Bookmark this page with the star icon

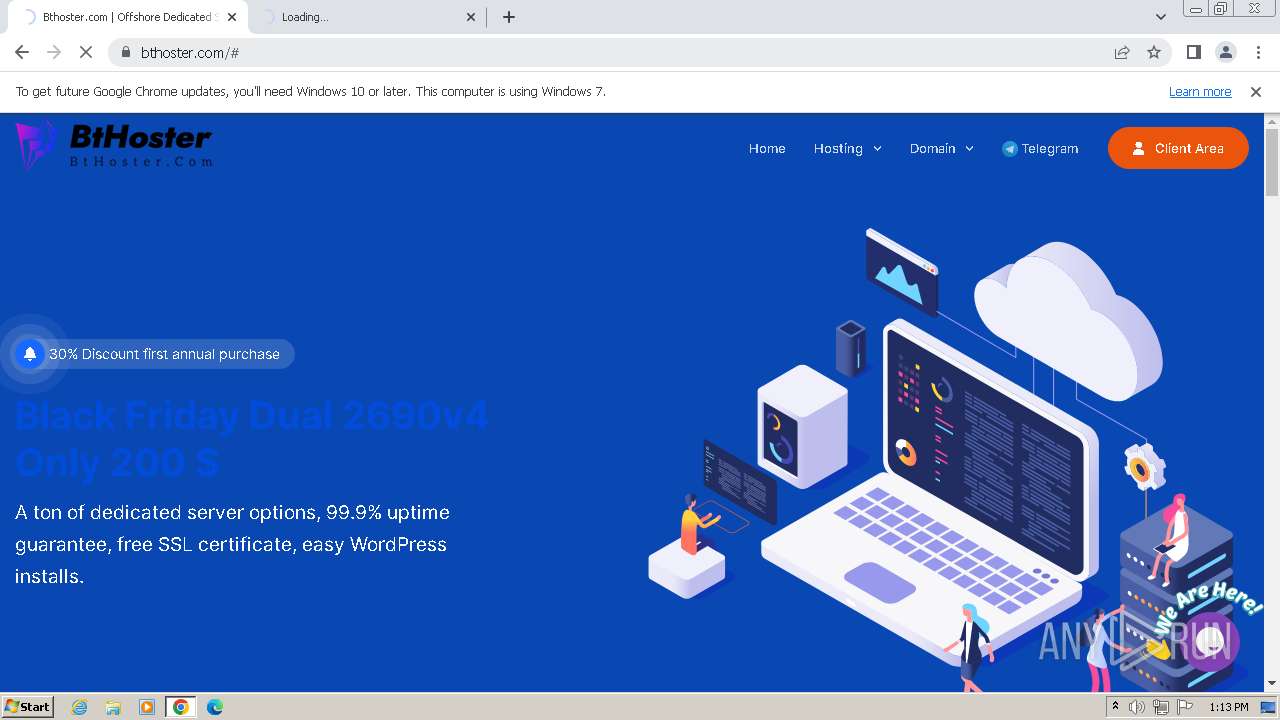pyautogui.click(x=1154, y=52)
